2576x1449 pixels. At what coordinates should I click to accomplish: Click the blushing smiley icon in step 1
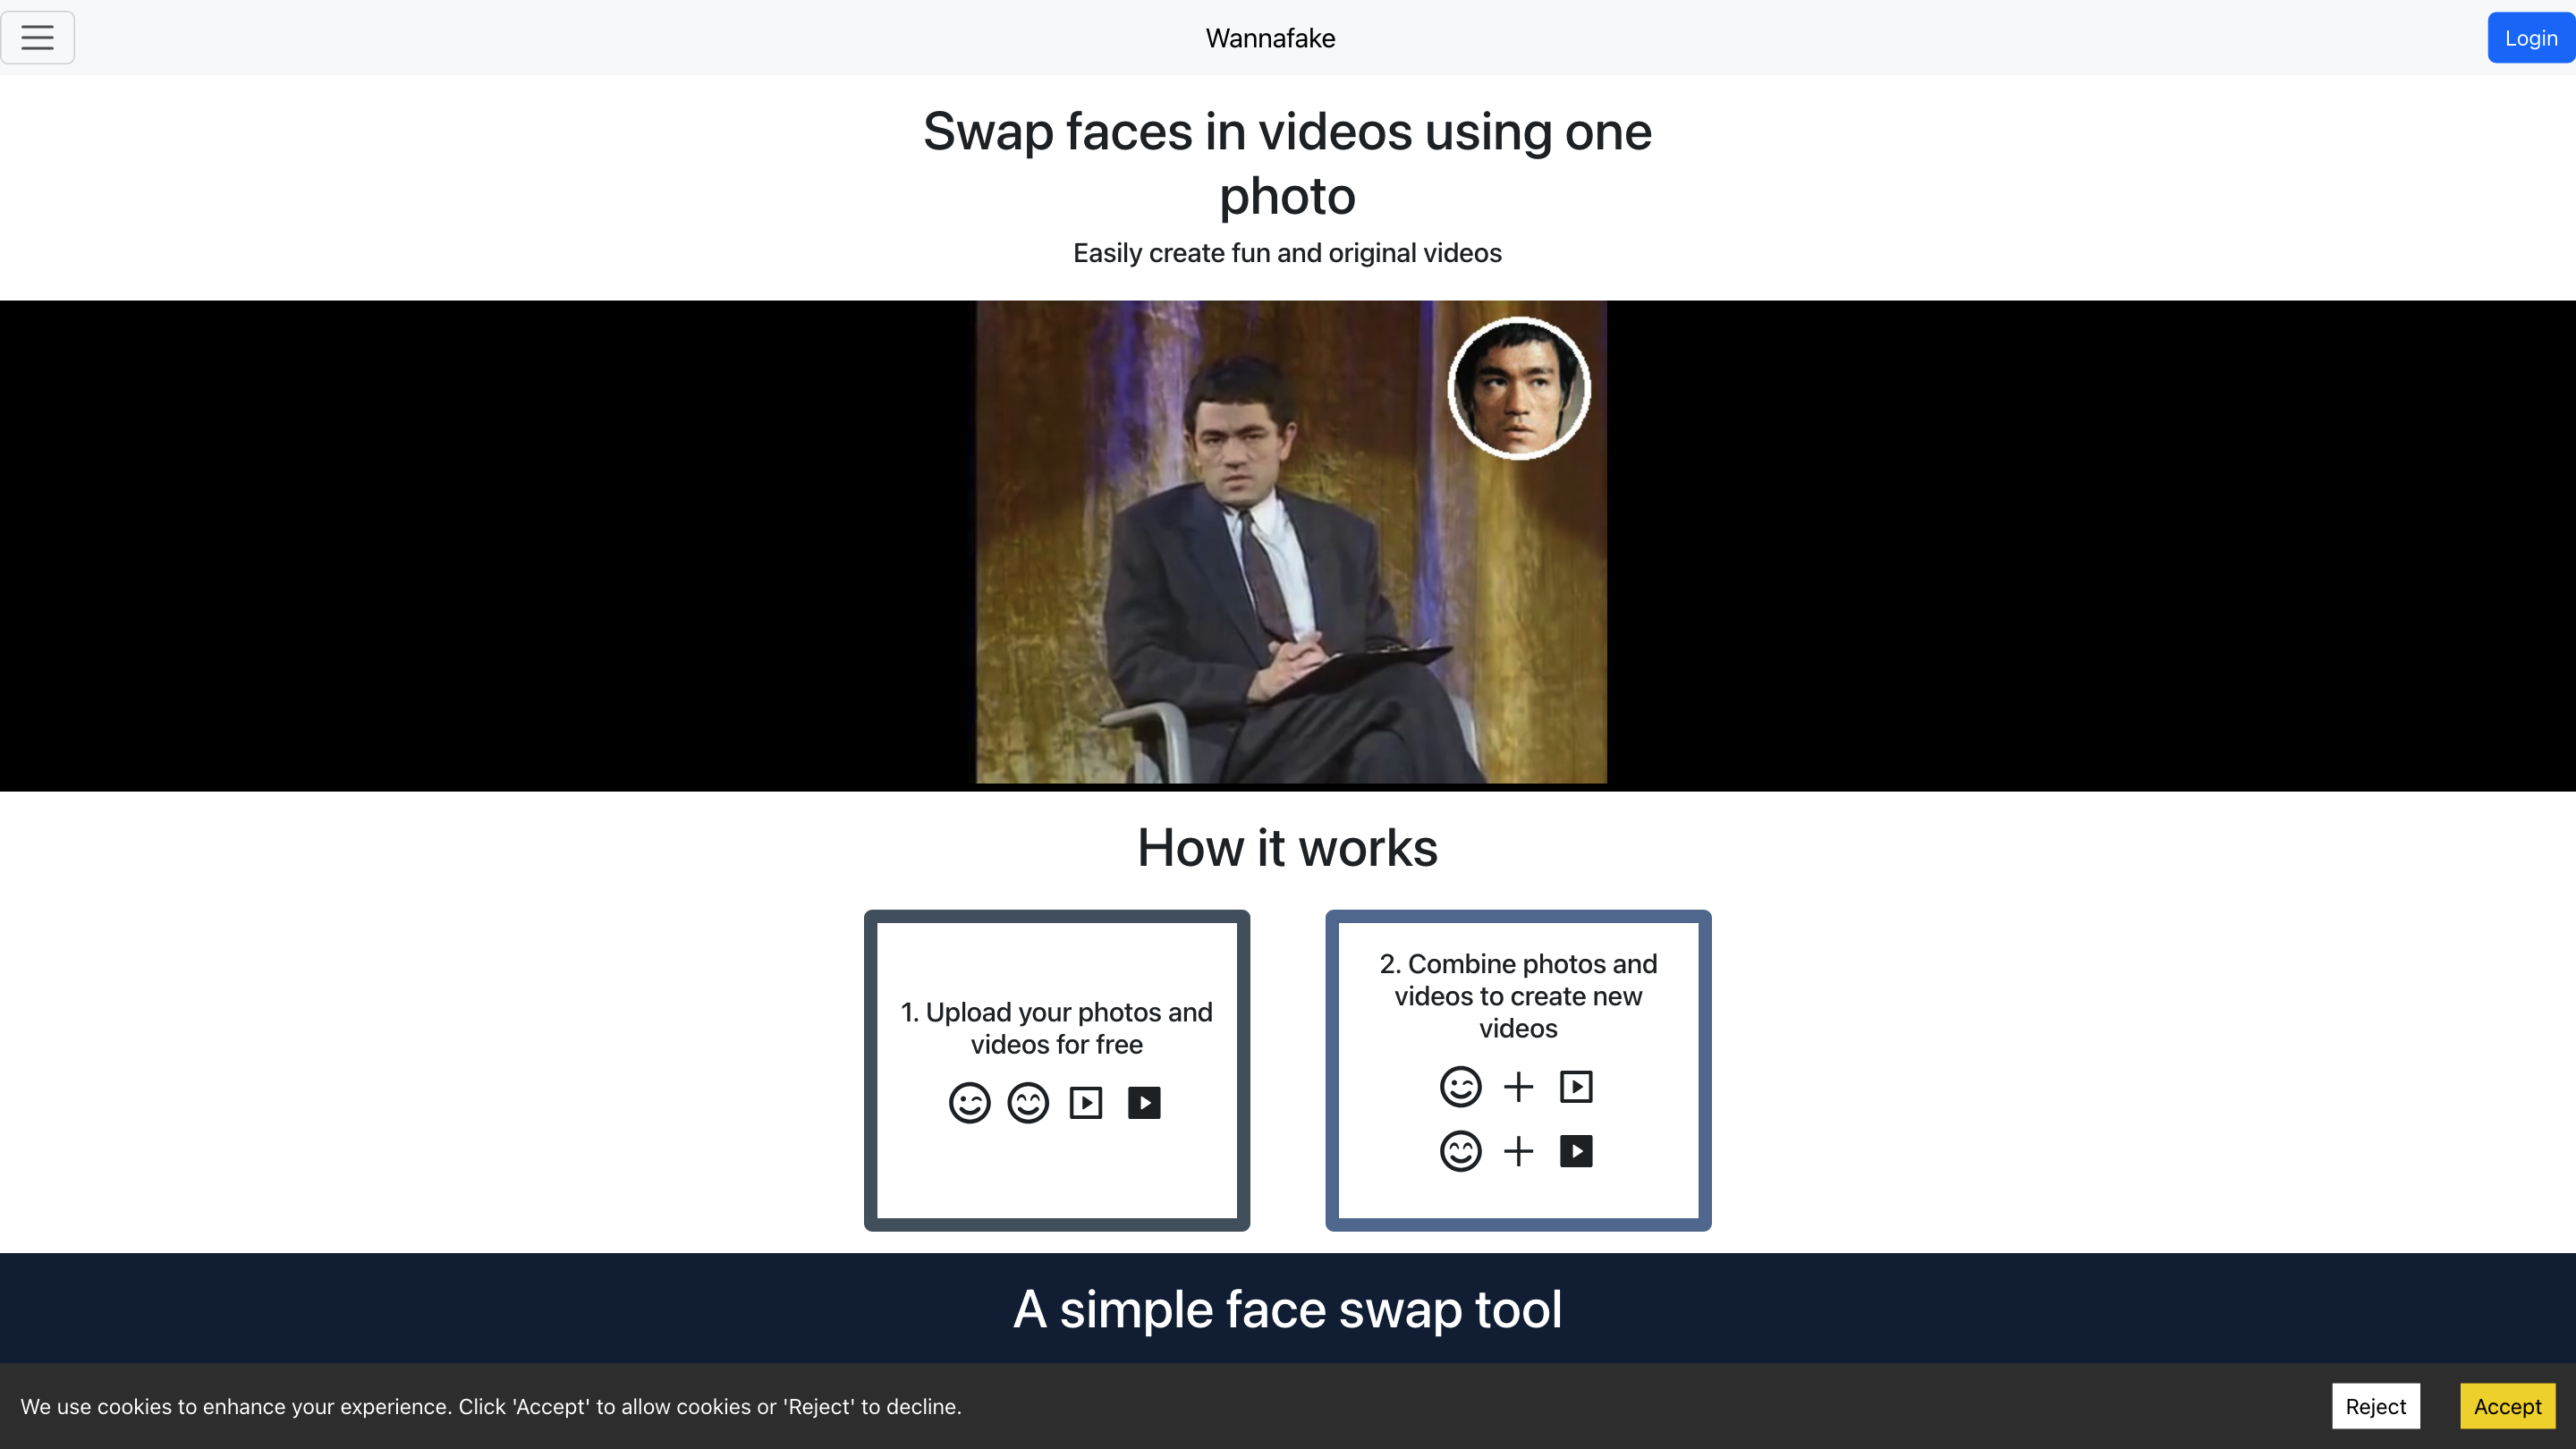pyautogui.click(x=1027, y=1103)
